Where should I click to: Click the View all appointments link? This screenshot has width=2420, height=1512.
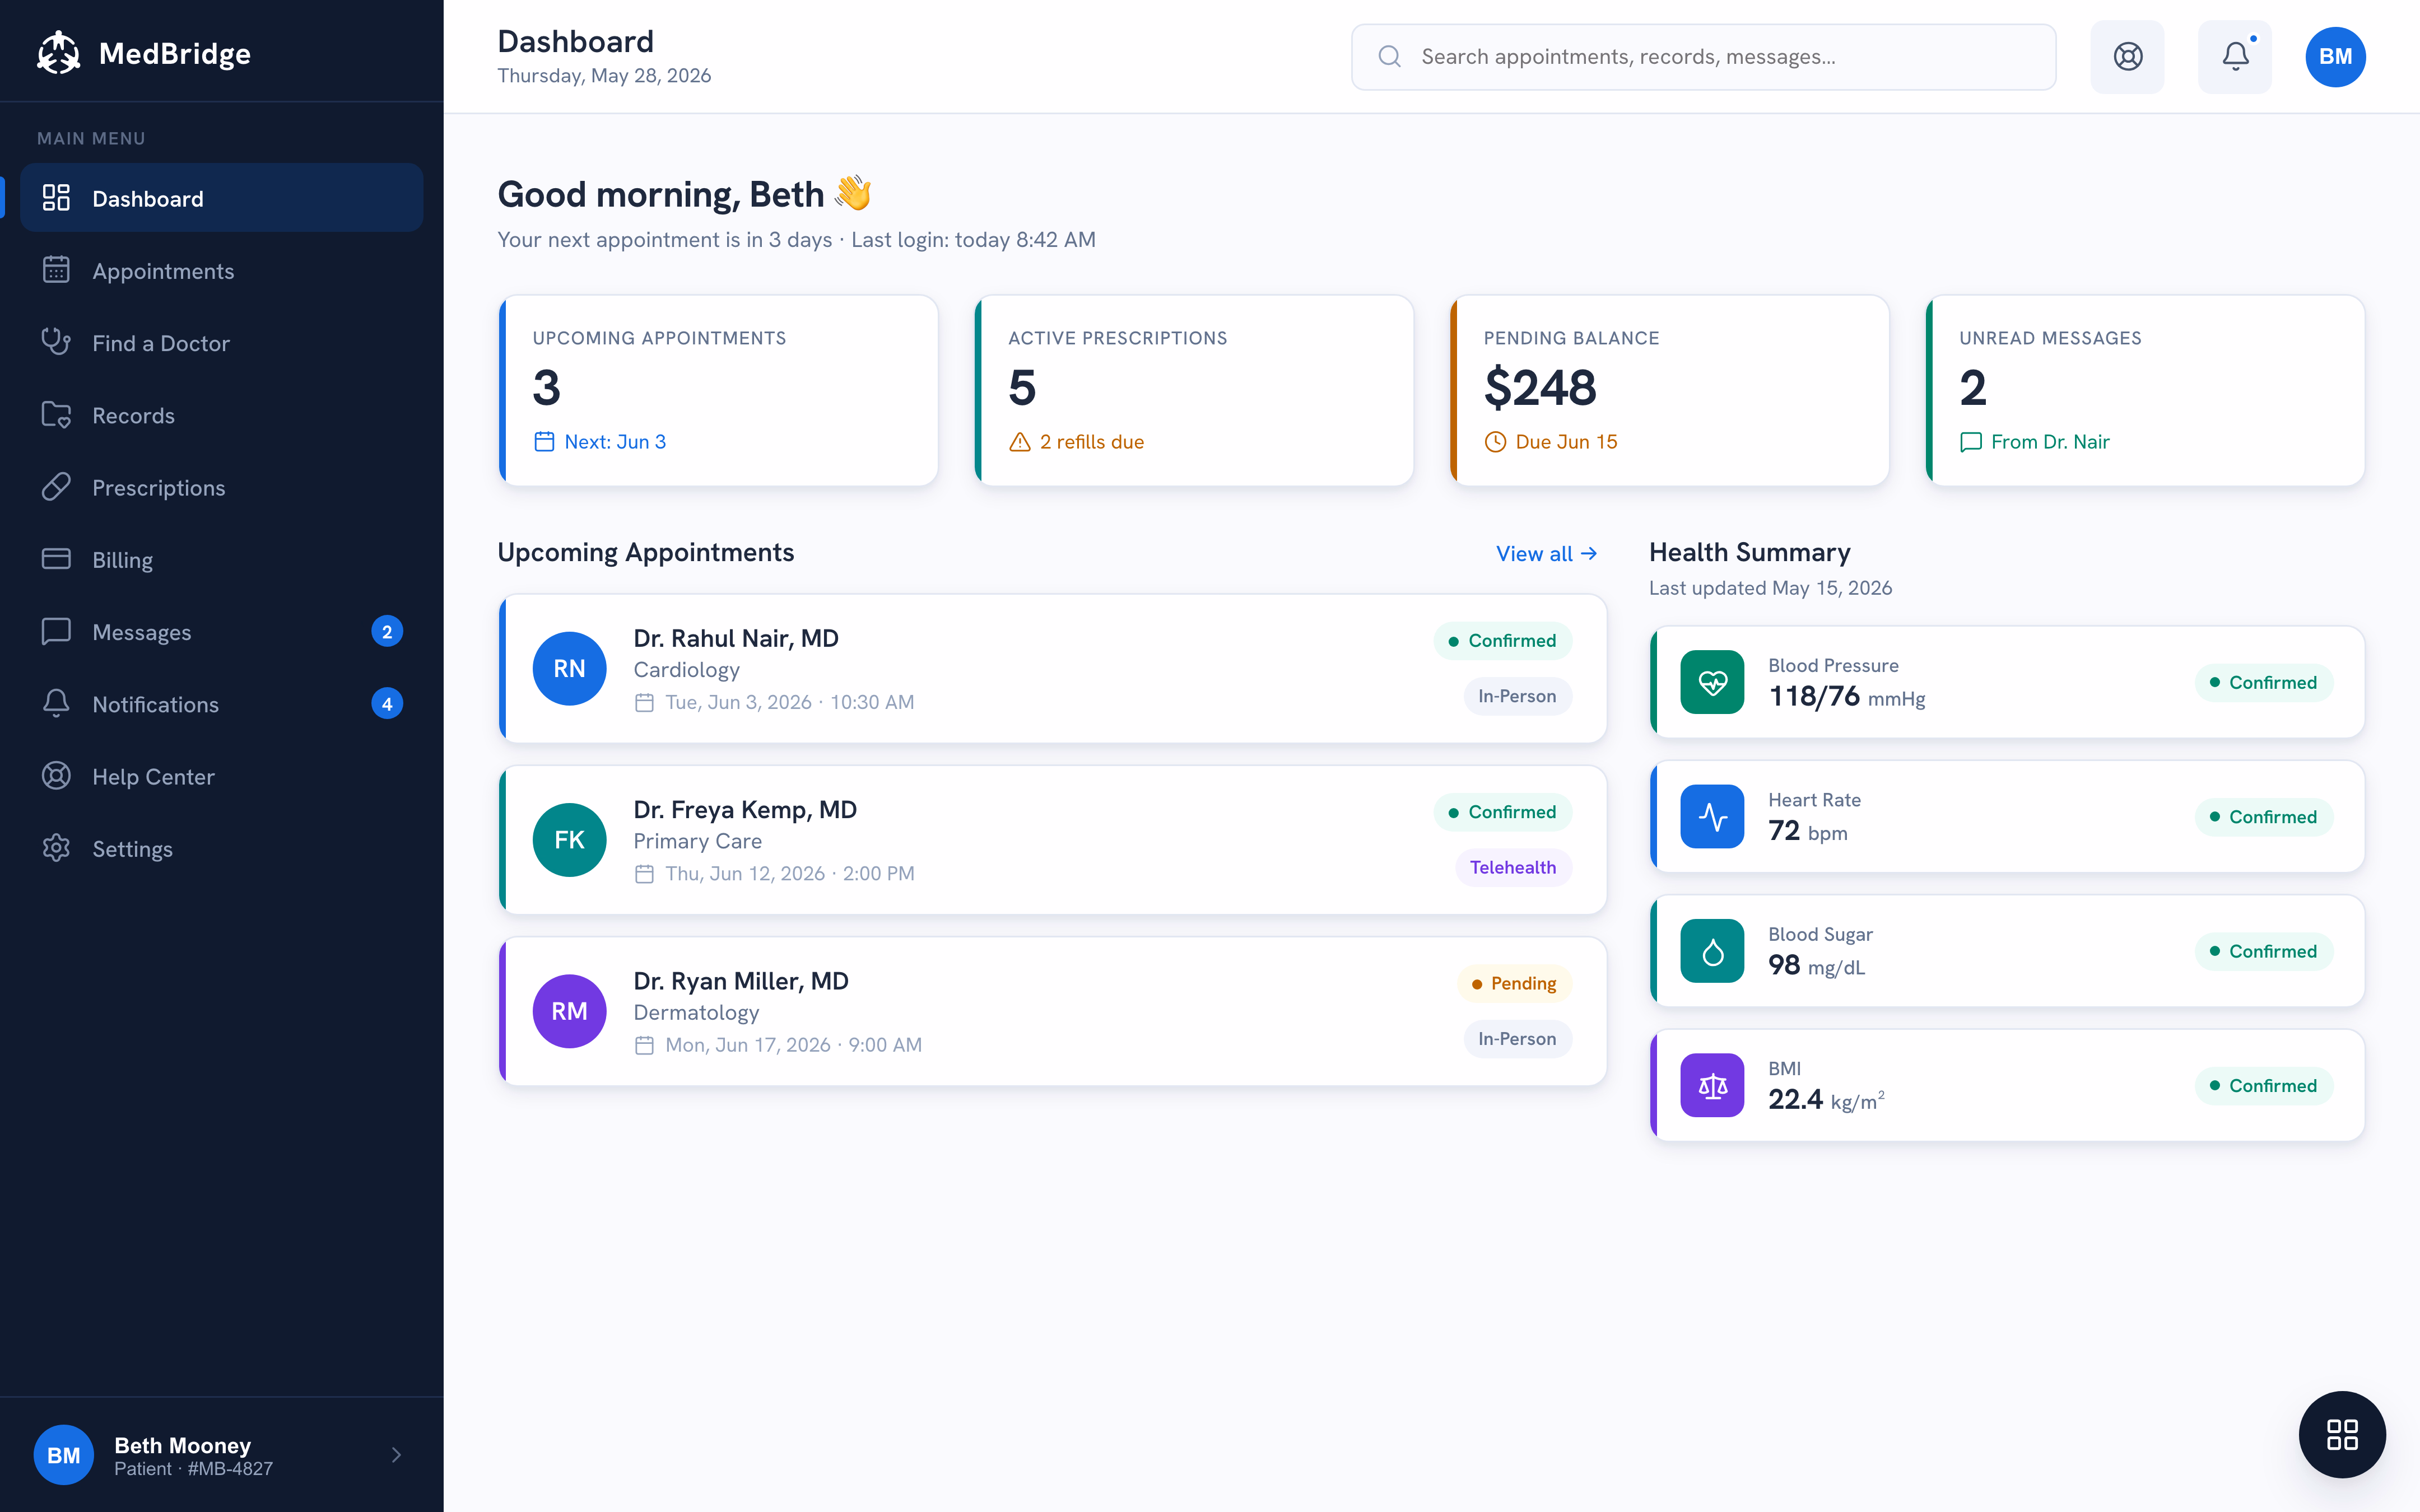1546,554
